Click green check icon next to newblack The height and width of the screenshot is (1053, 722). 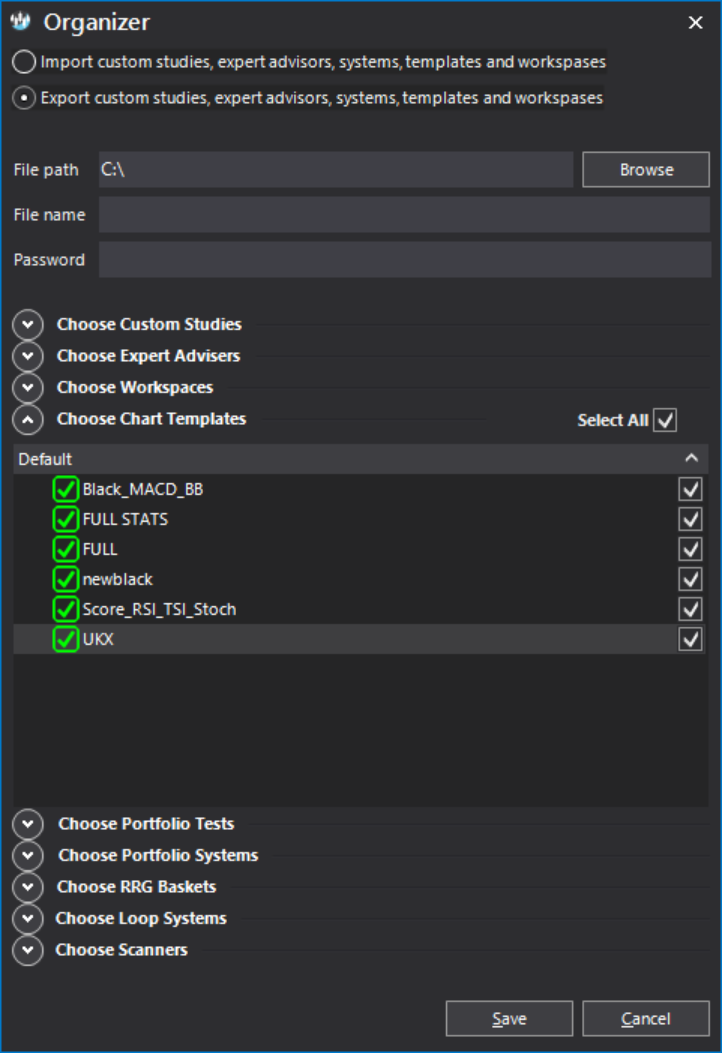coord(66,579)
